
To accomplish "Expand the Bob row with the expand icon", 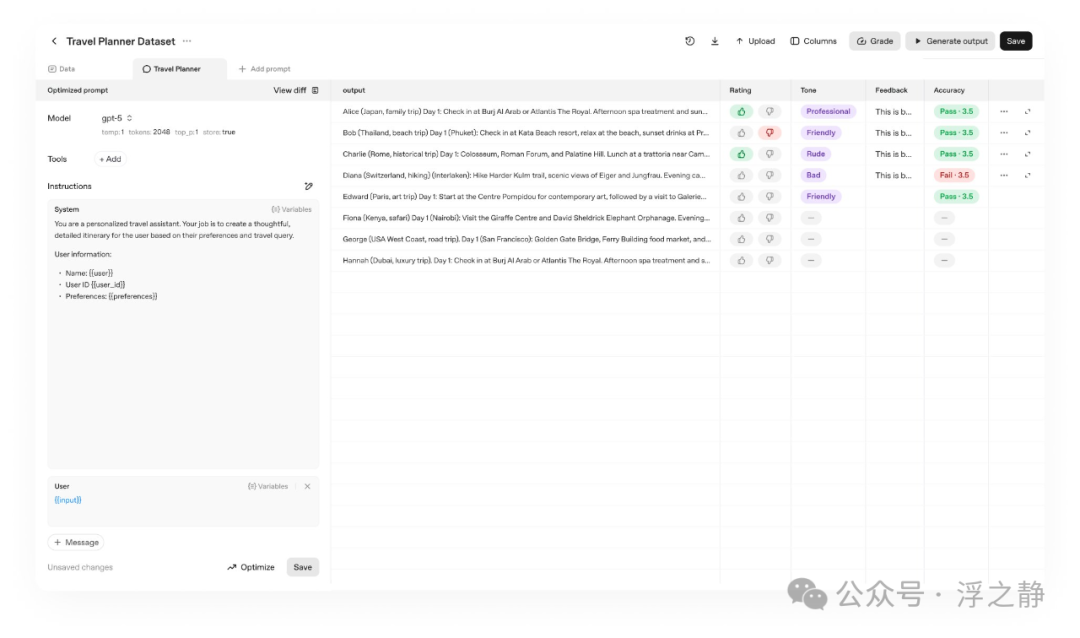I will (1028, 133).
